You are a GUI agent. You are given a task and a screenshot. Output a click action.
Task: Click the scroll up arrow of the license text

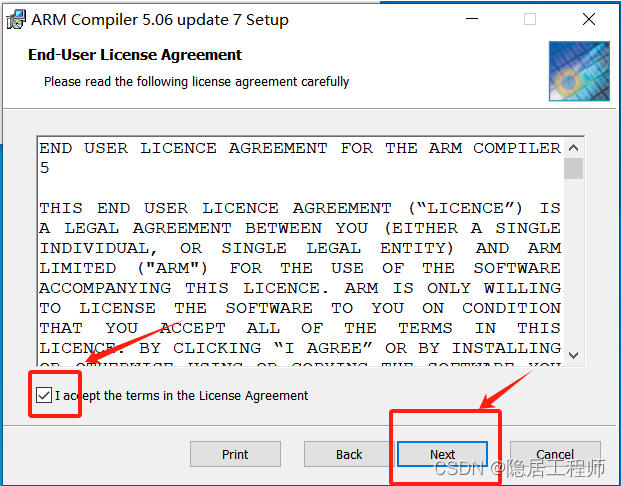pyautogui.click(x=573, y=148)
